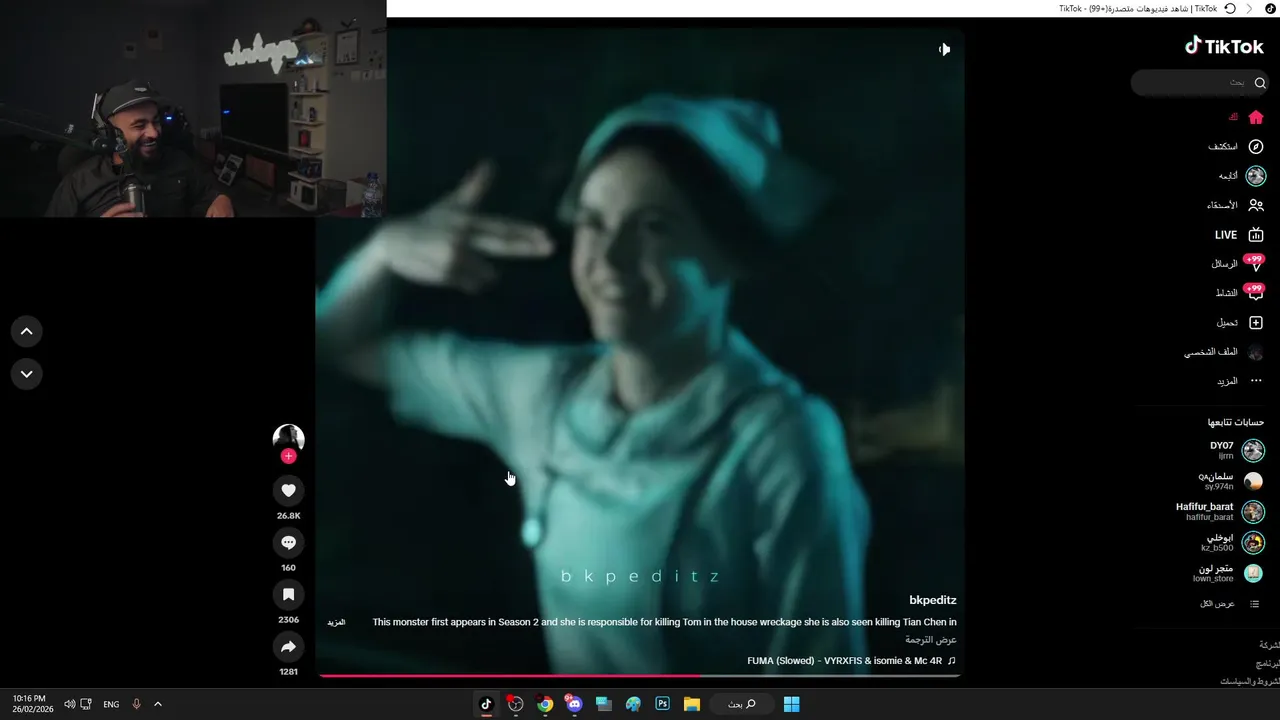The height and width of the screenshot is (720, 1280).
Task: Open الشروط والسياسات footer link
Action: click(1249, 681)
